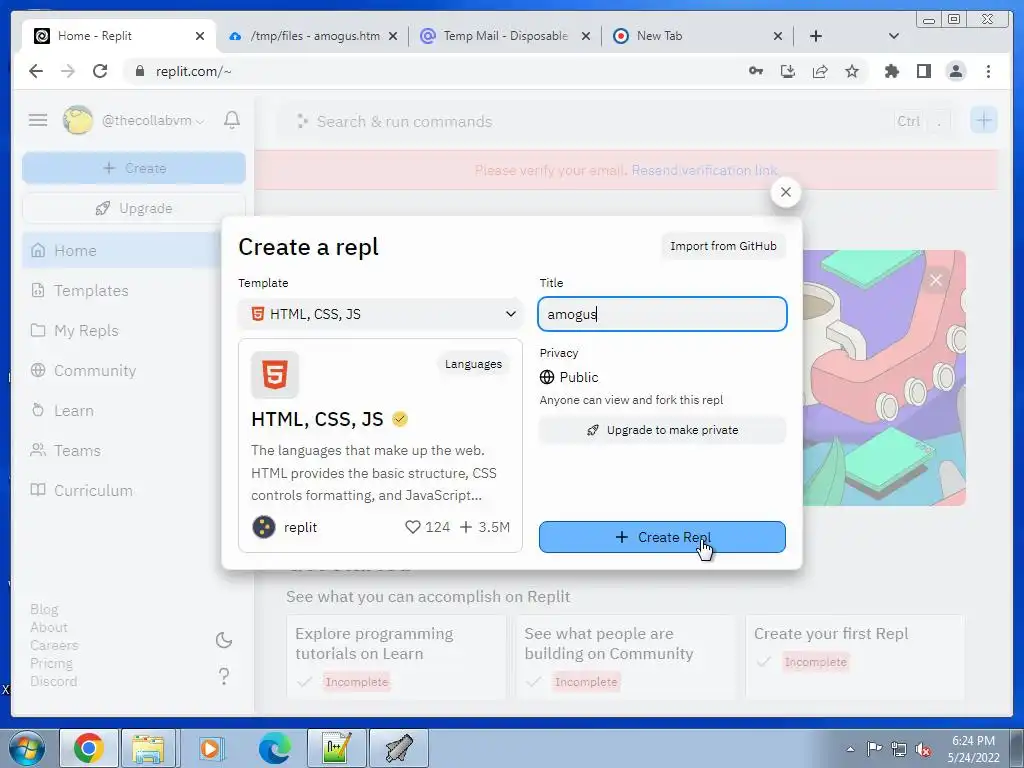Open notifications bell
Screen dimensions: 1024x768
pyautogui.click(x=232, y=120)
